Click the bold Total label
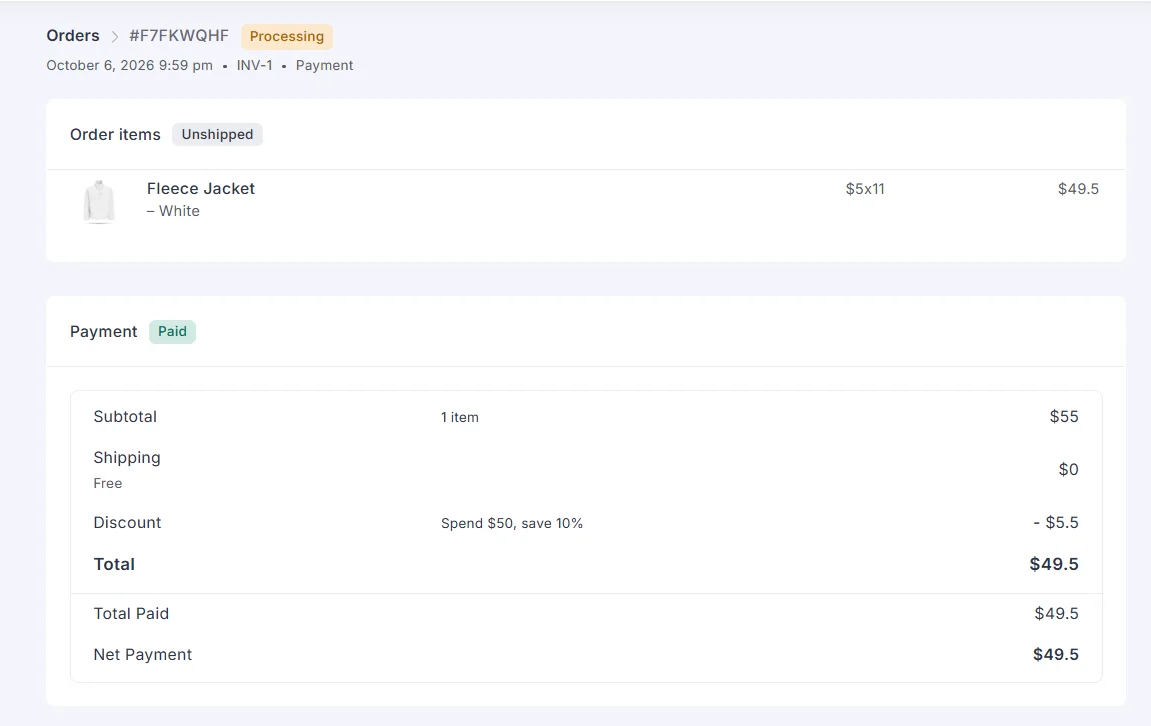Image resolution: width=1151 pixels, height=726 pixels. point(114,565)
